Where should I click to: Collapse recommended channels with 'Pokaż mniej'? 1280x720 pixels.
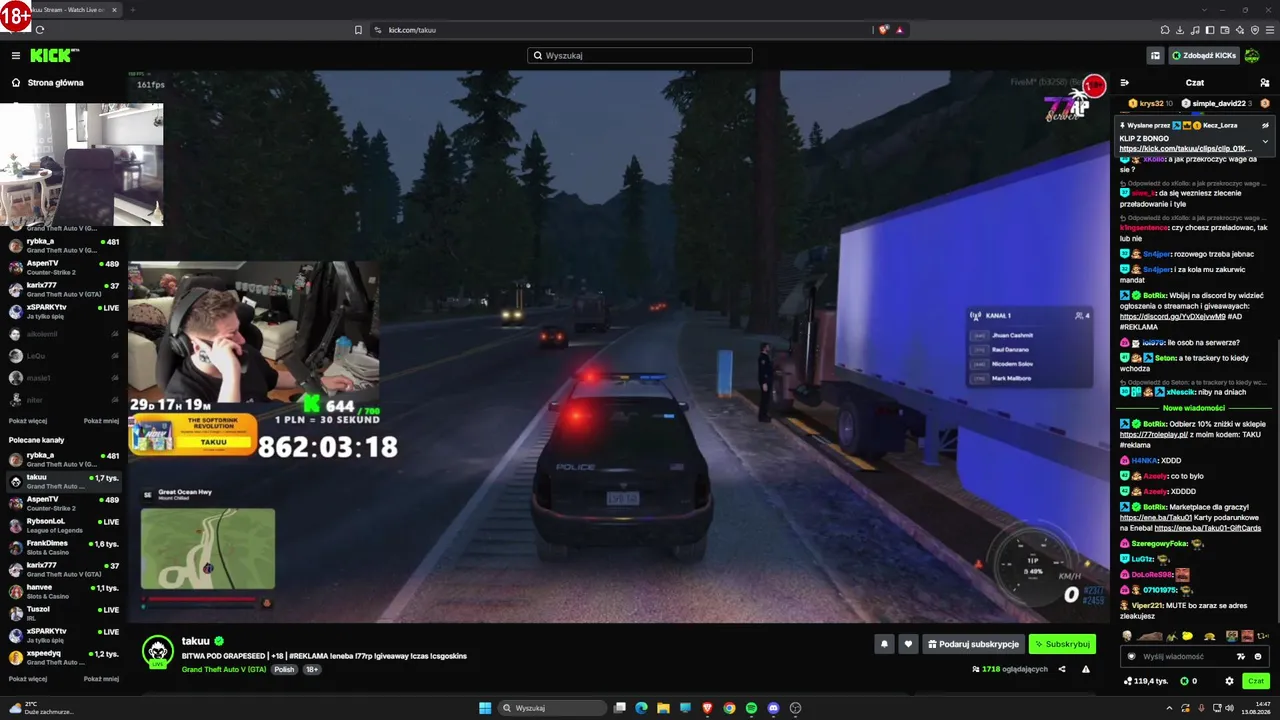(x=101, y=678)
